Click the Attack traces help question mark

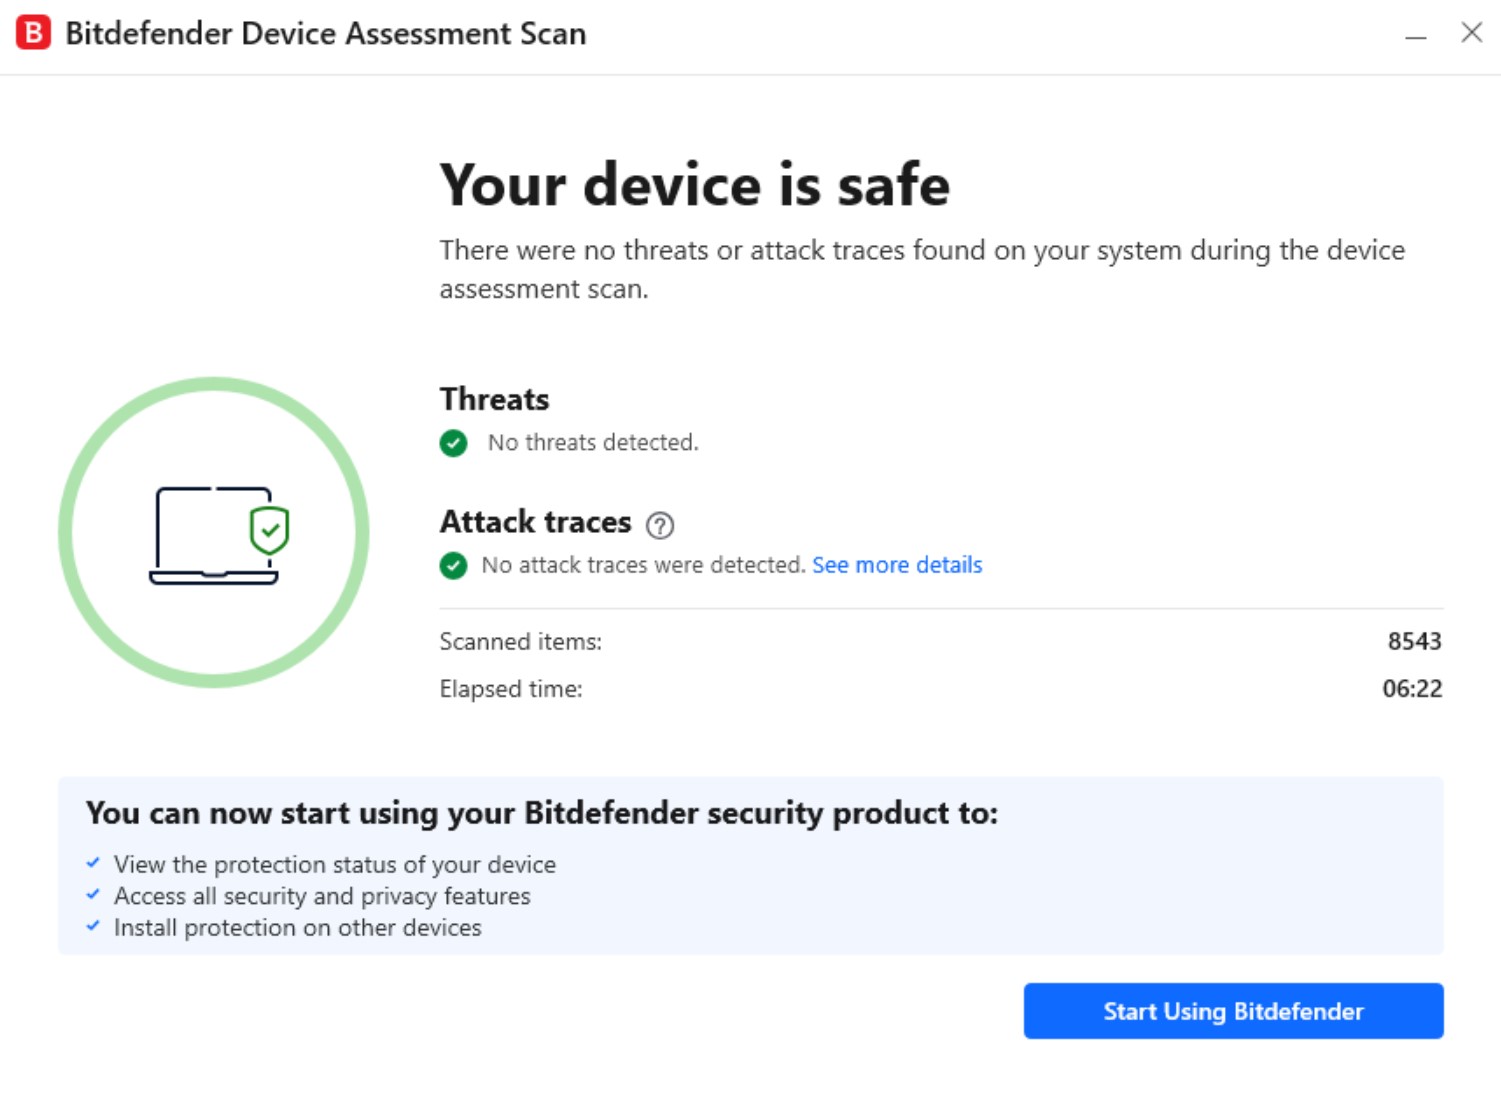[659, 524]
